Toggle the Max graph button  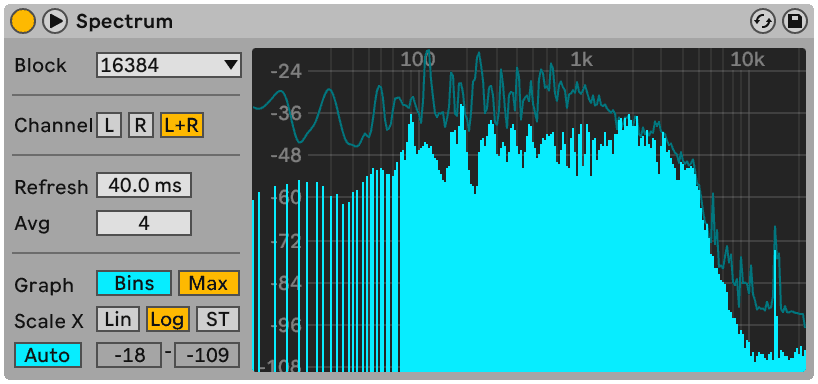tap(209, 283)
